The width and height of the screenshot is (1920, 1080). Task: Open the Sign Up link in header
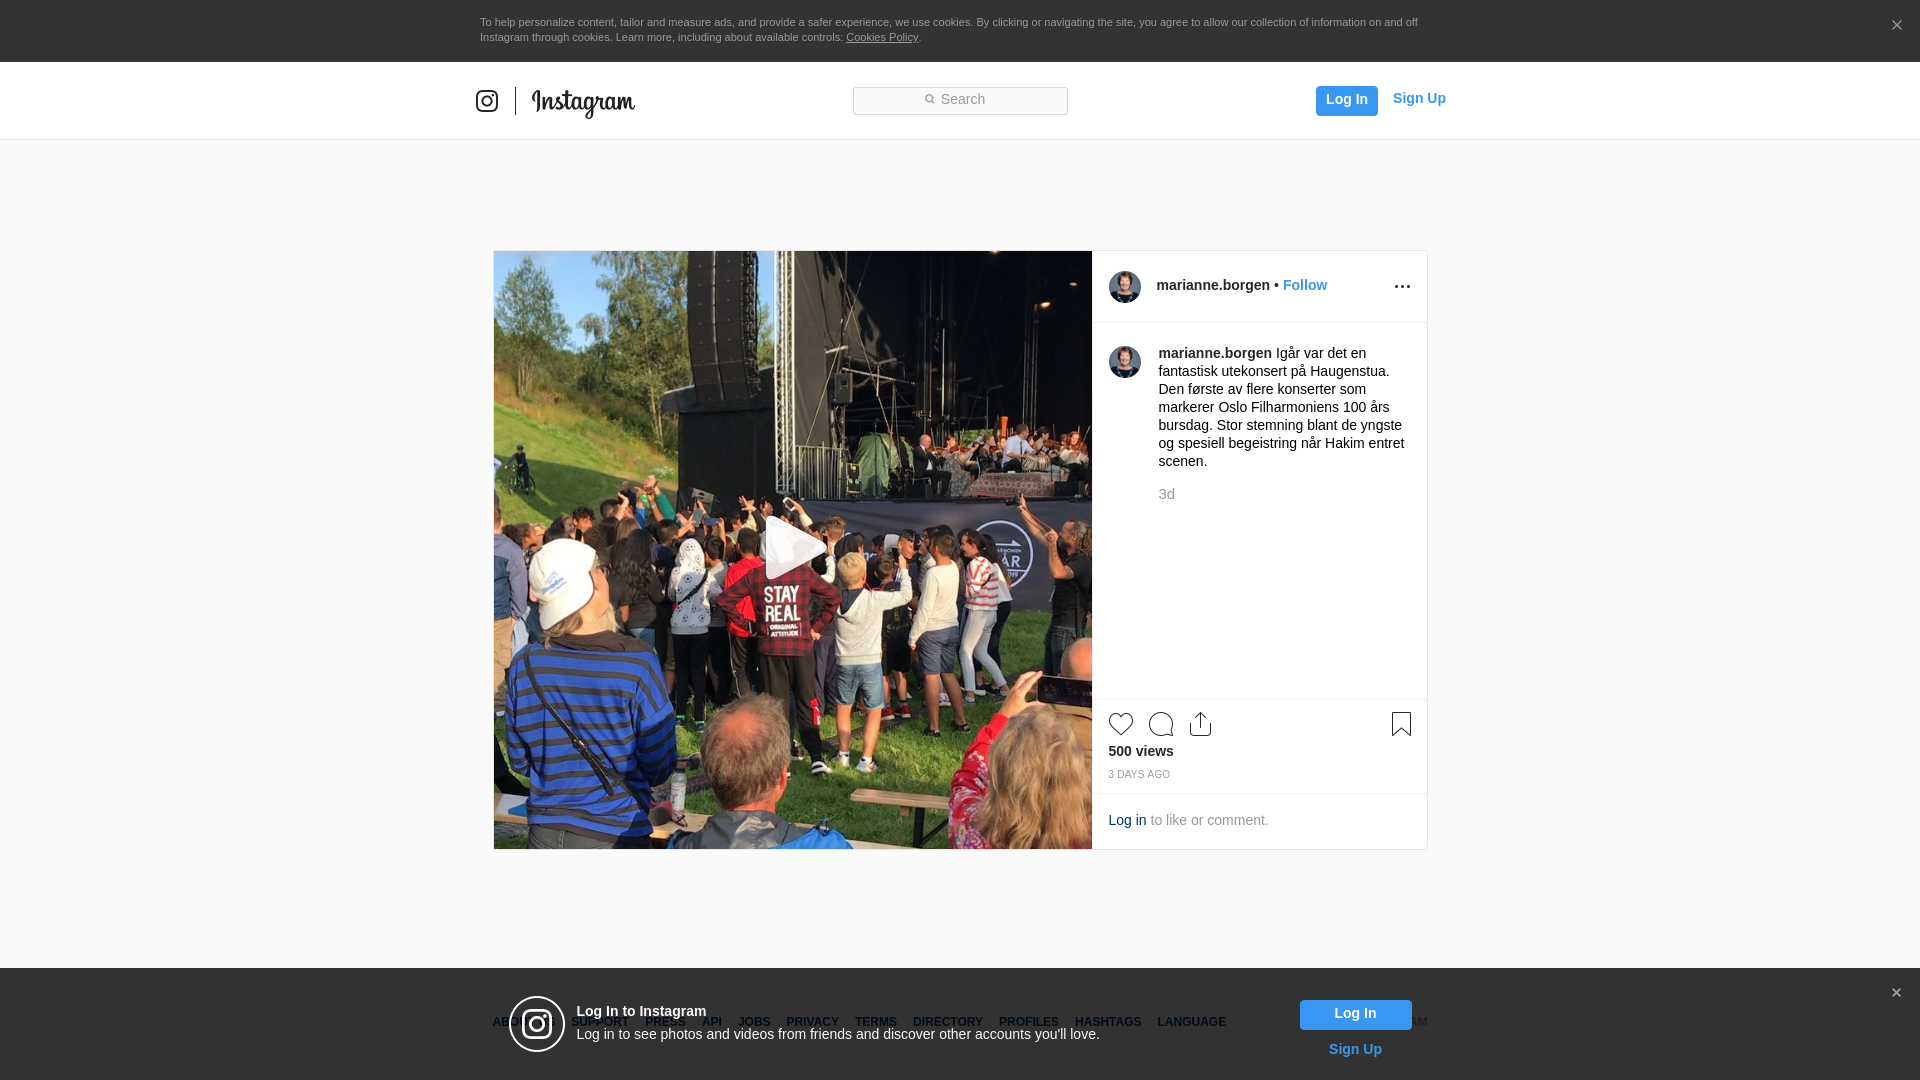point(1419,98)
